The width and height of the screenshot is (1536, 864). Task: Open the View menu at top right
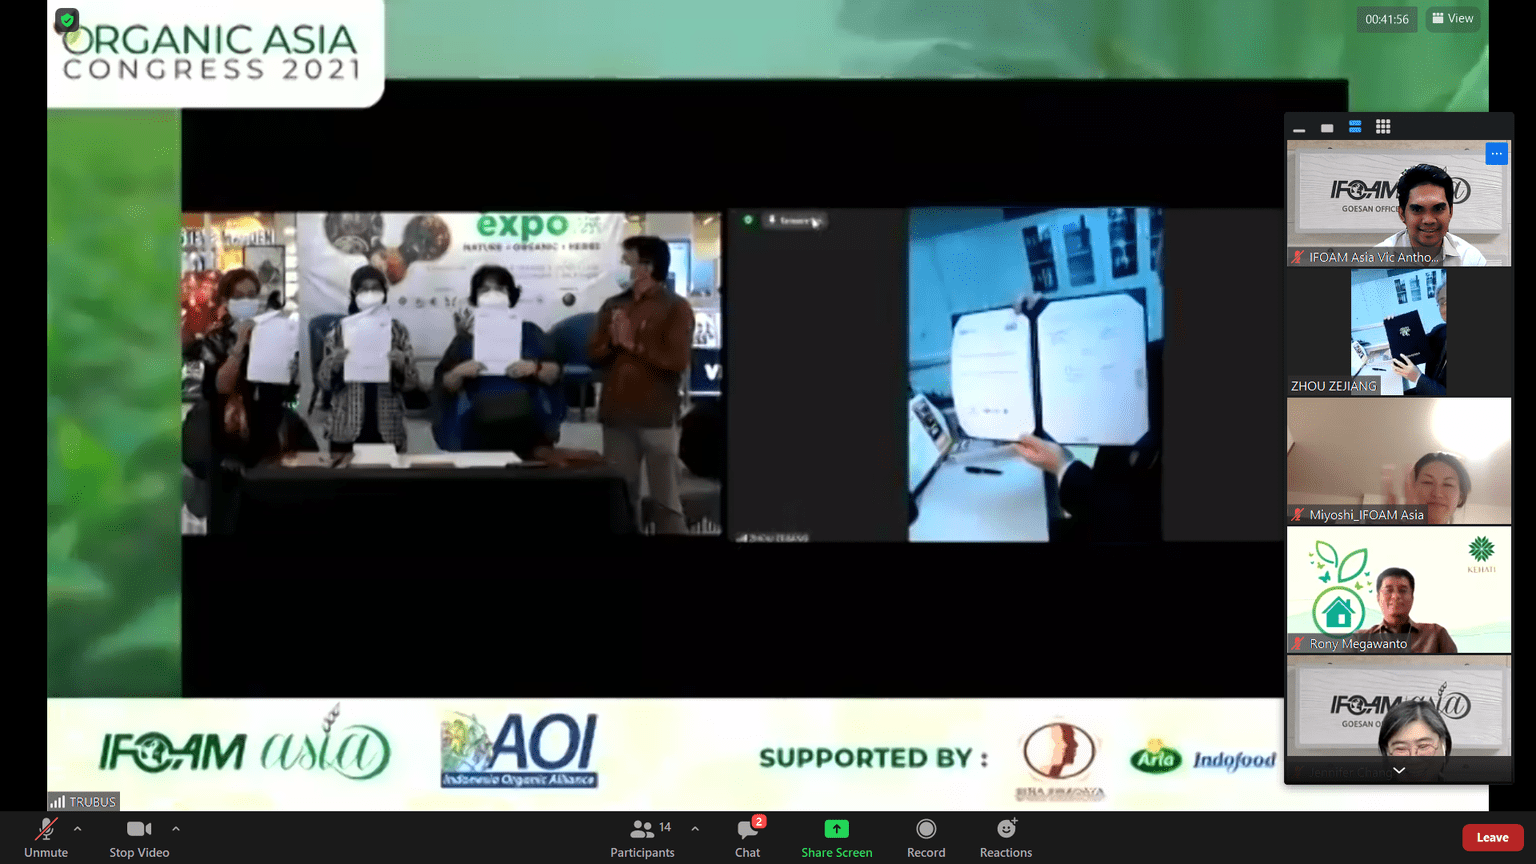[1453, 18]
